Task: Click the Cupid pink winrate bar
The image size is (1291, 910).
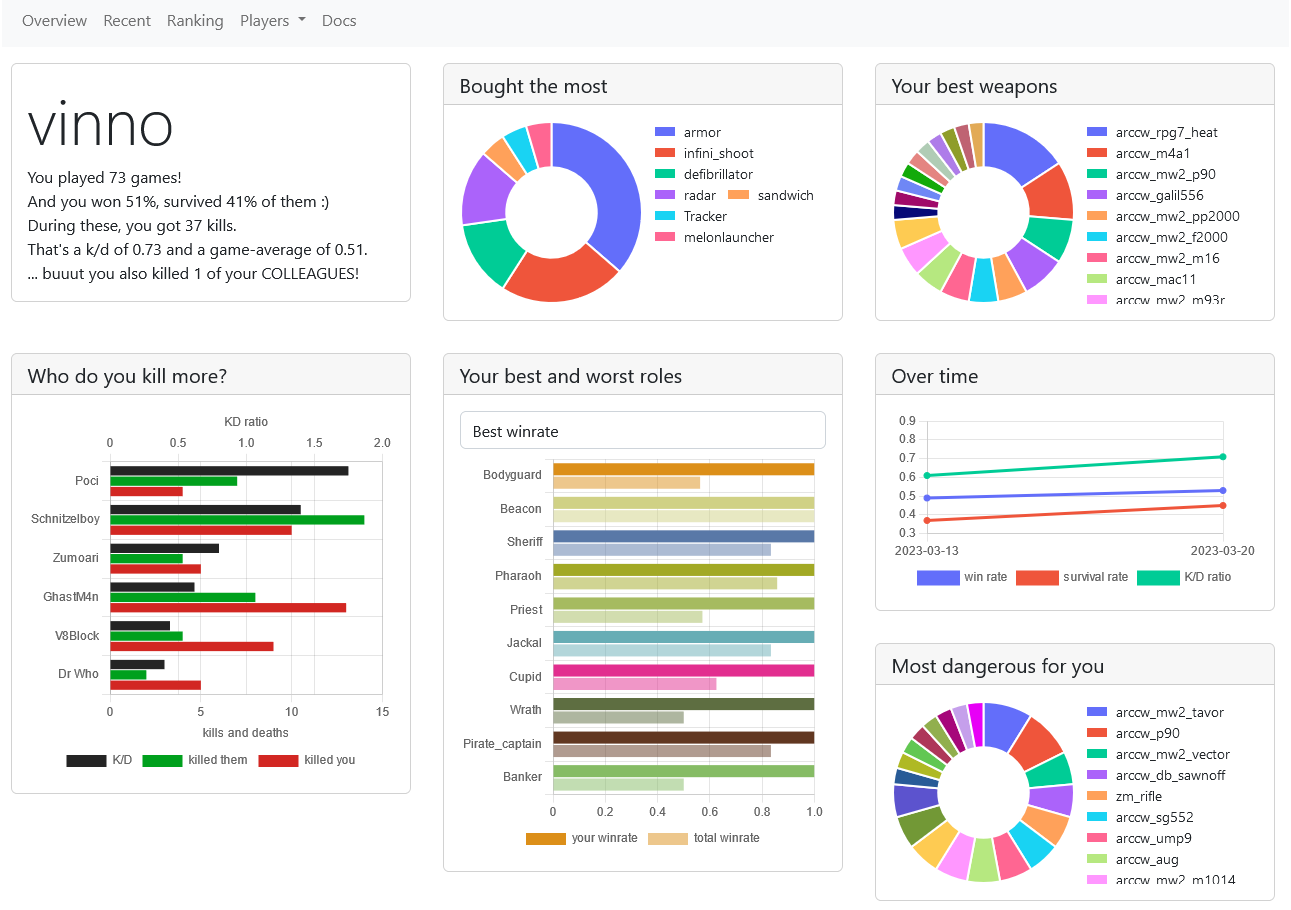Action: 683,671
